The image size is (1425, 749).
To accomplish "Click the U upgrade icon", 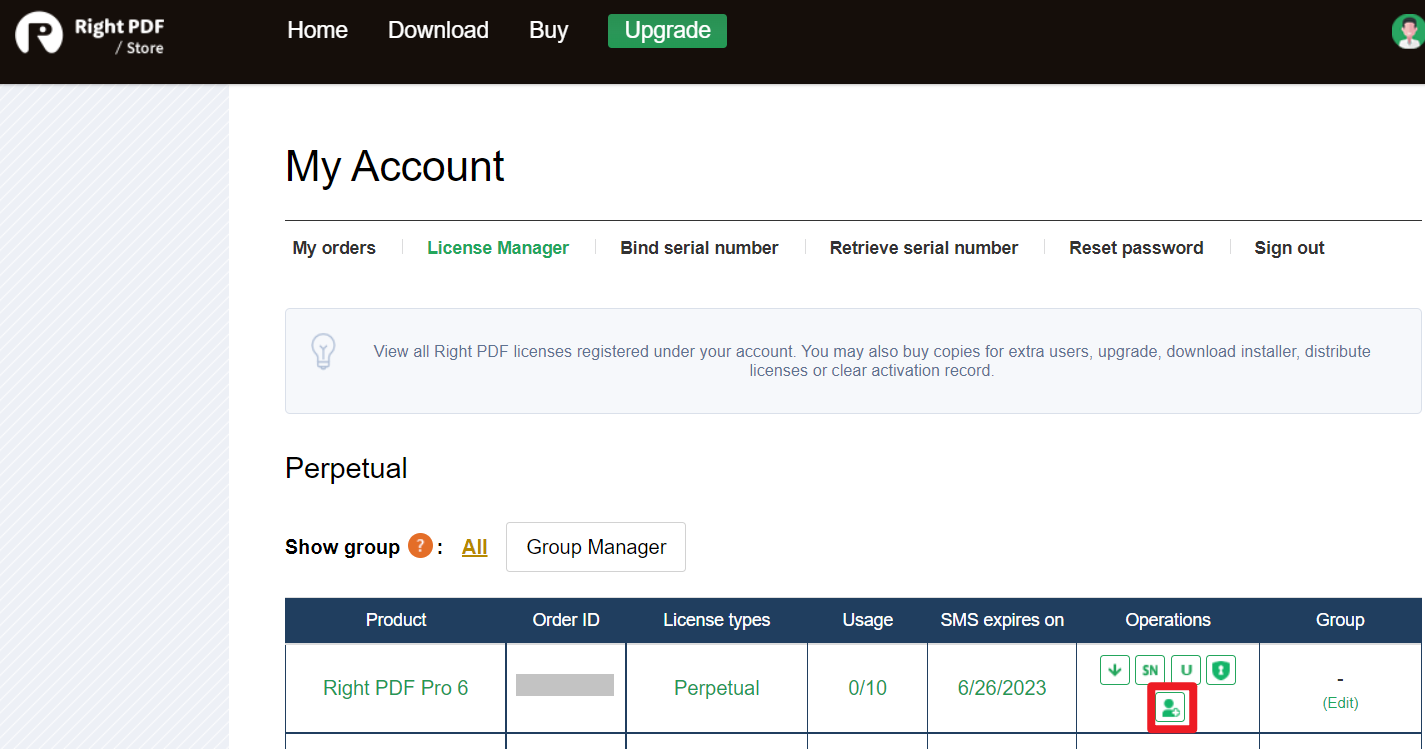I will [1185, 670].
